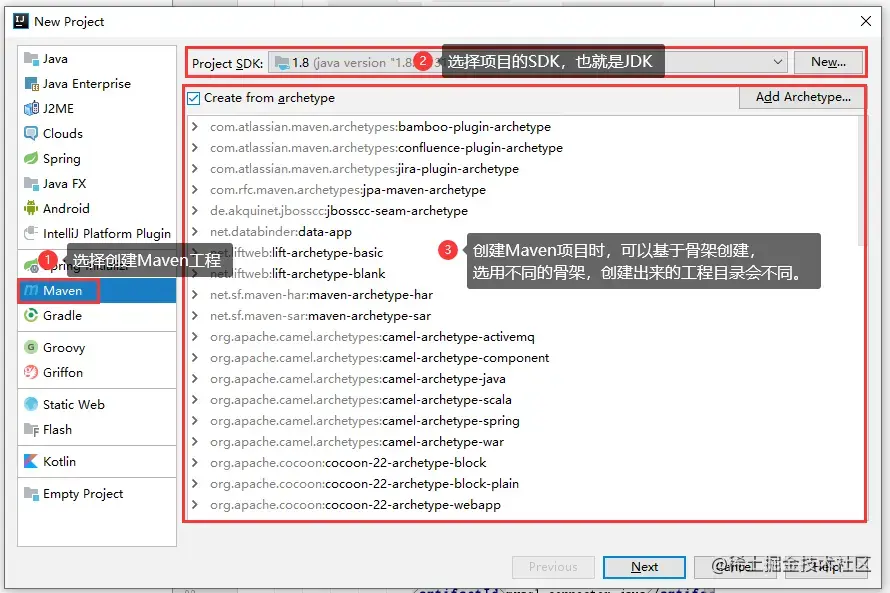Click the IntelliJ logo in title bar
Screen dimensions: 890x593
[20, 22]
